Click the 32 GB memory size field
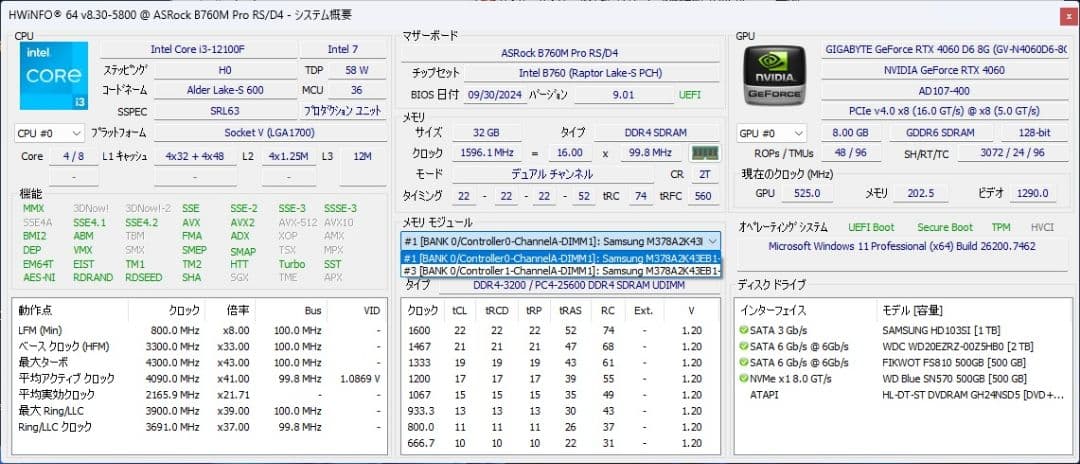The width and height of the screenshot is (1080, 464). [x=486, y=132]
